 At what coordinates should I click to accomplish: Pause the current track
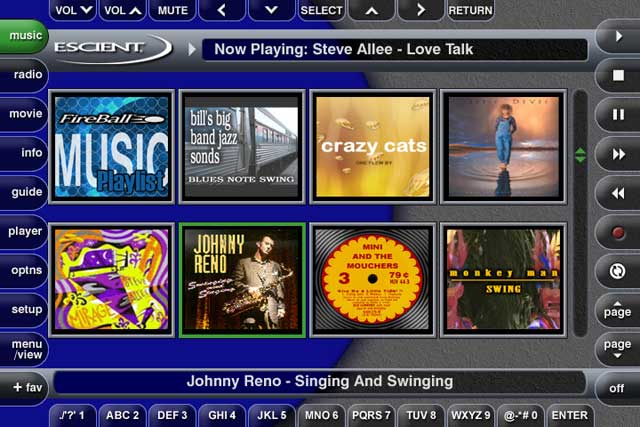pyautogui.click(x=617, y=114)
